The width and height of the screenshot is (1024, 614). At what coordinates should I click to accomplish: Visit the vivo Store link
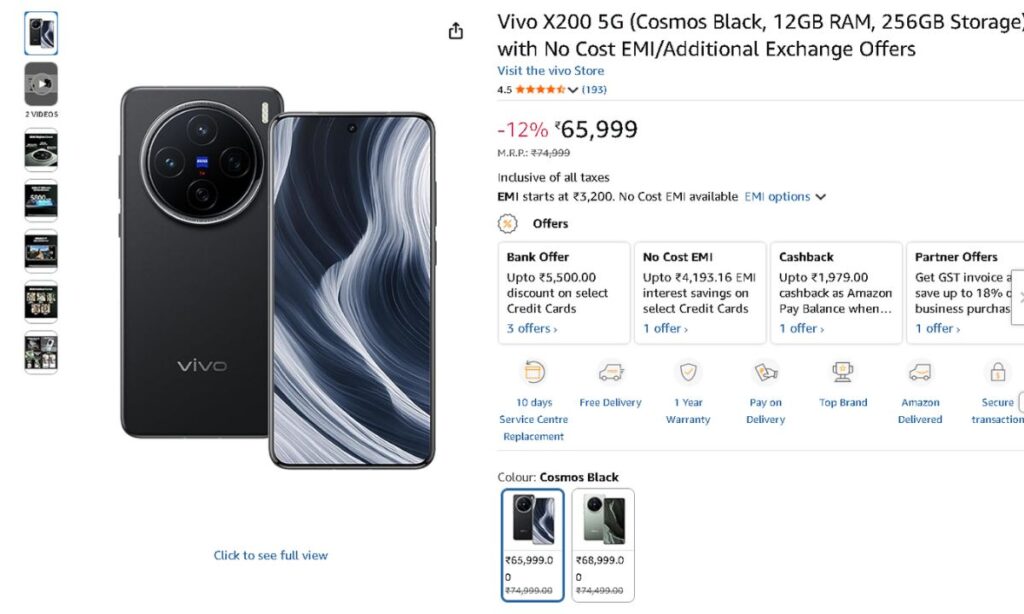coord(550,71)
